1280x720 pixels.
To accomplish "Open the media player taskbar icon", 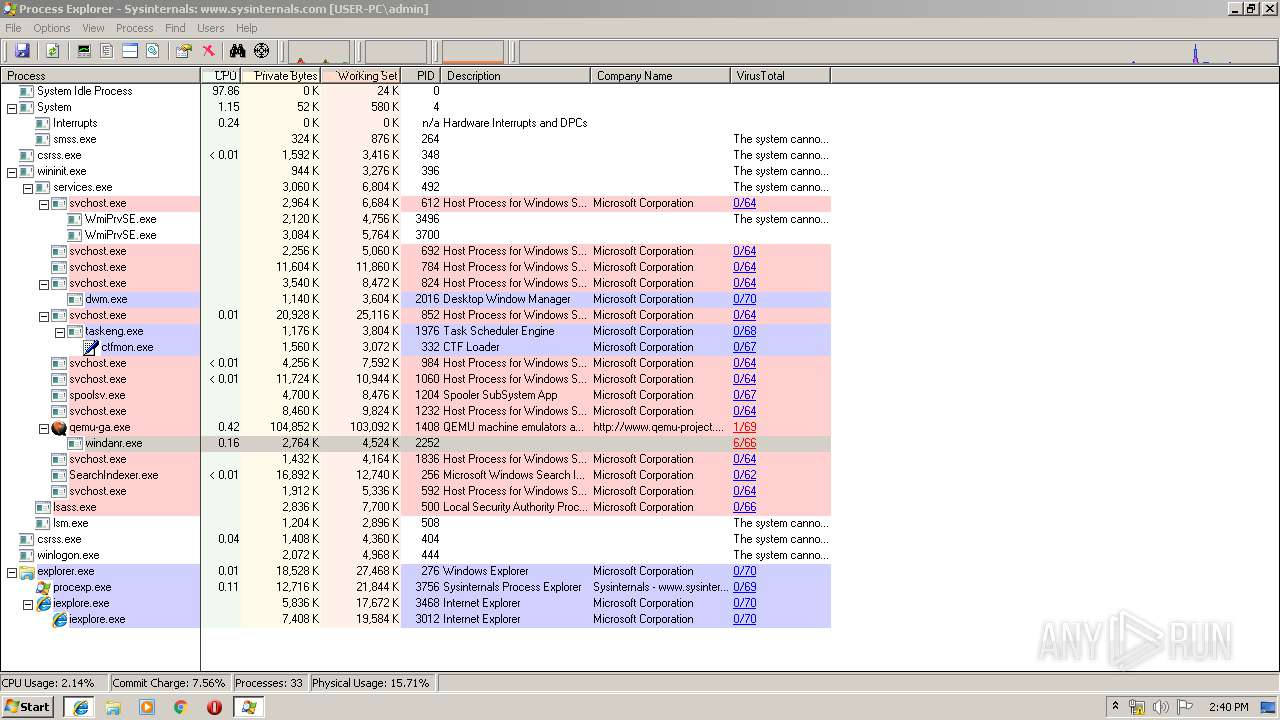I will point(147,707).
